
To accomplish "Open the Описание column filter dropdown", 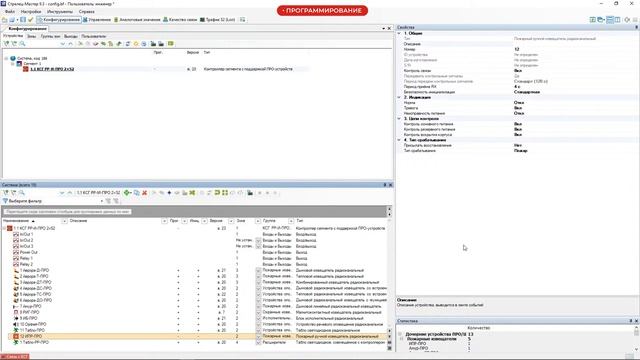I will [x=164, y=221].
